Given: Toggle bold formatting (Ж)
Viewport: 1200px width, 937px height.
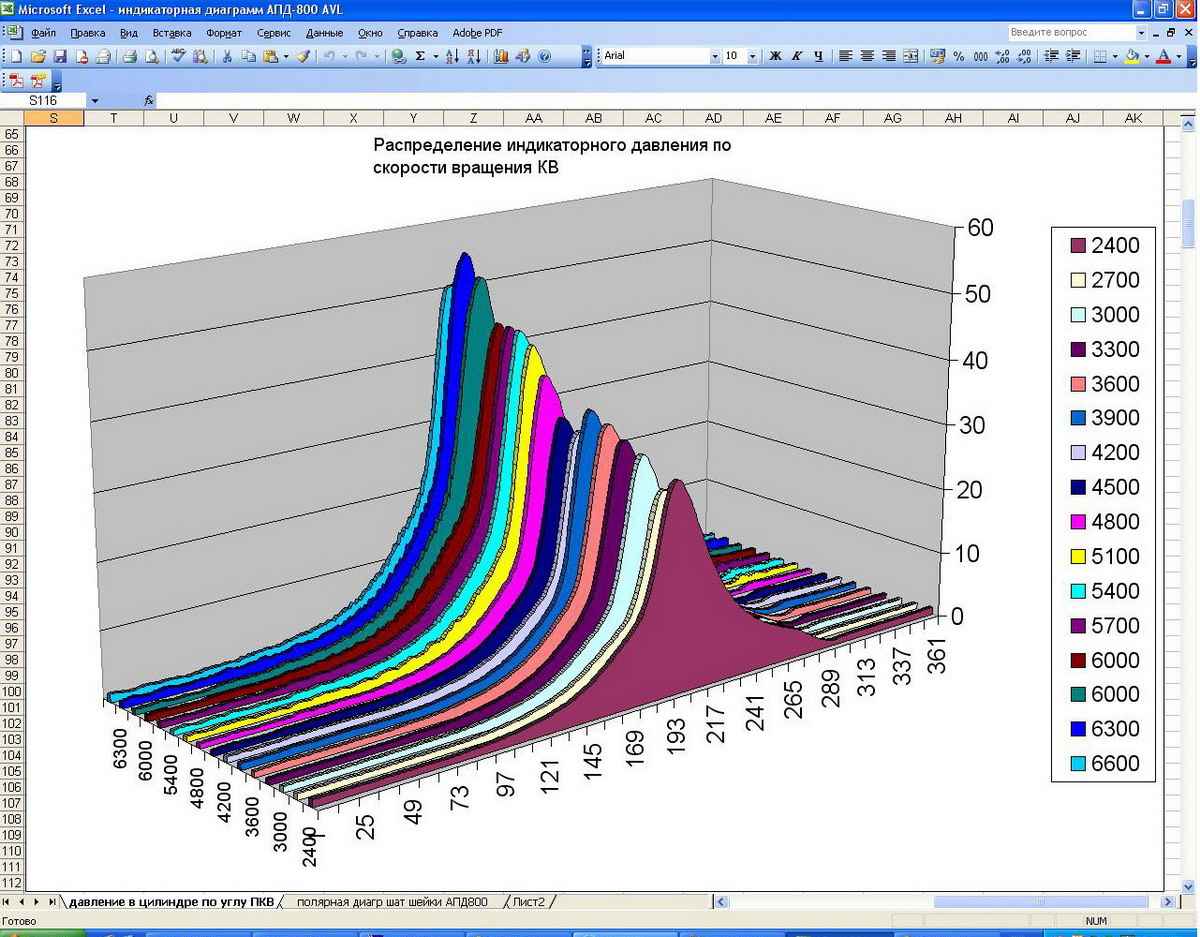Looking at the screenshot, I should [775, 57].
